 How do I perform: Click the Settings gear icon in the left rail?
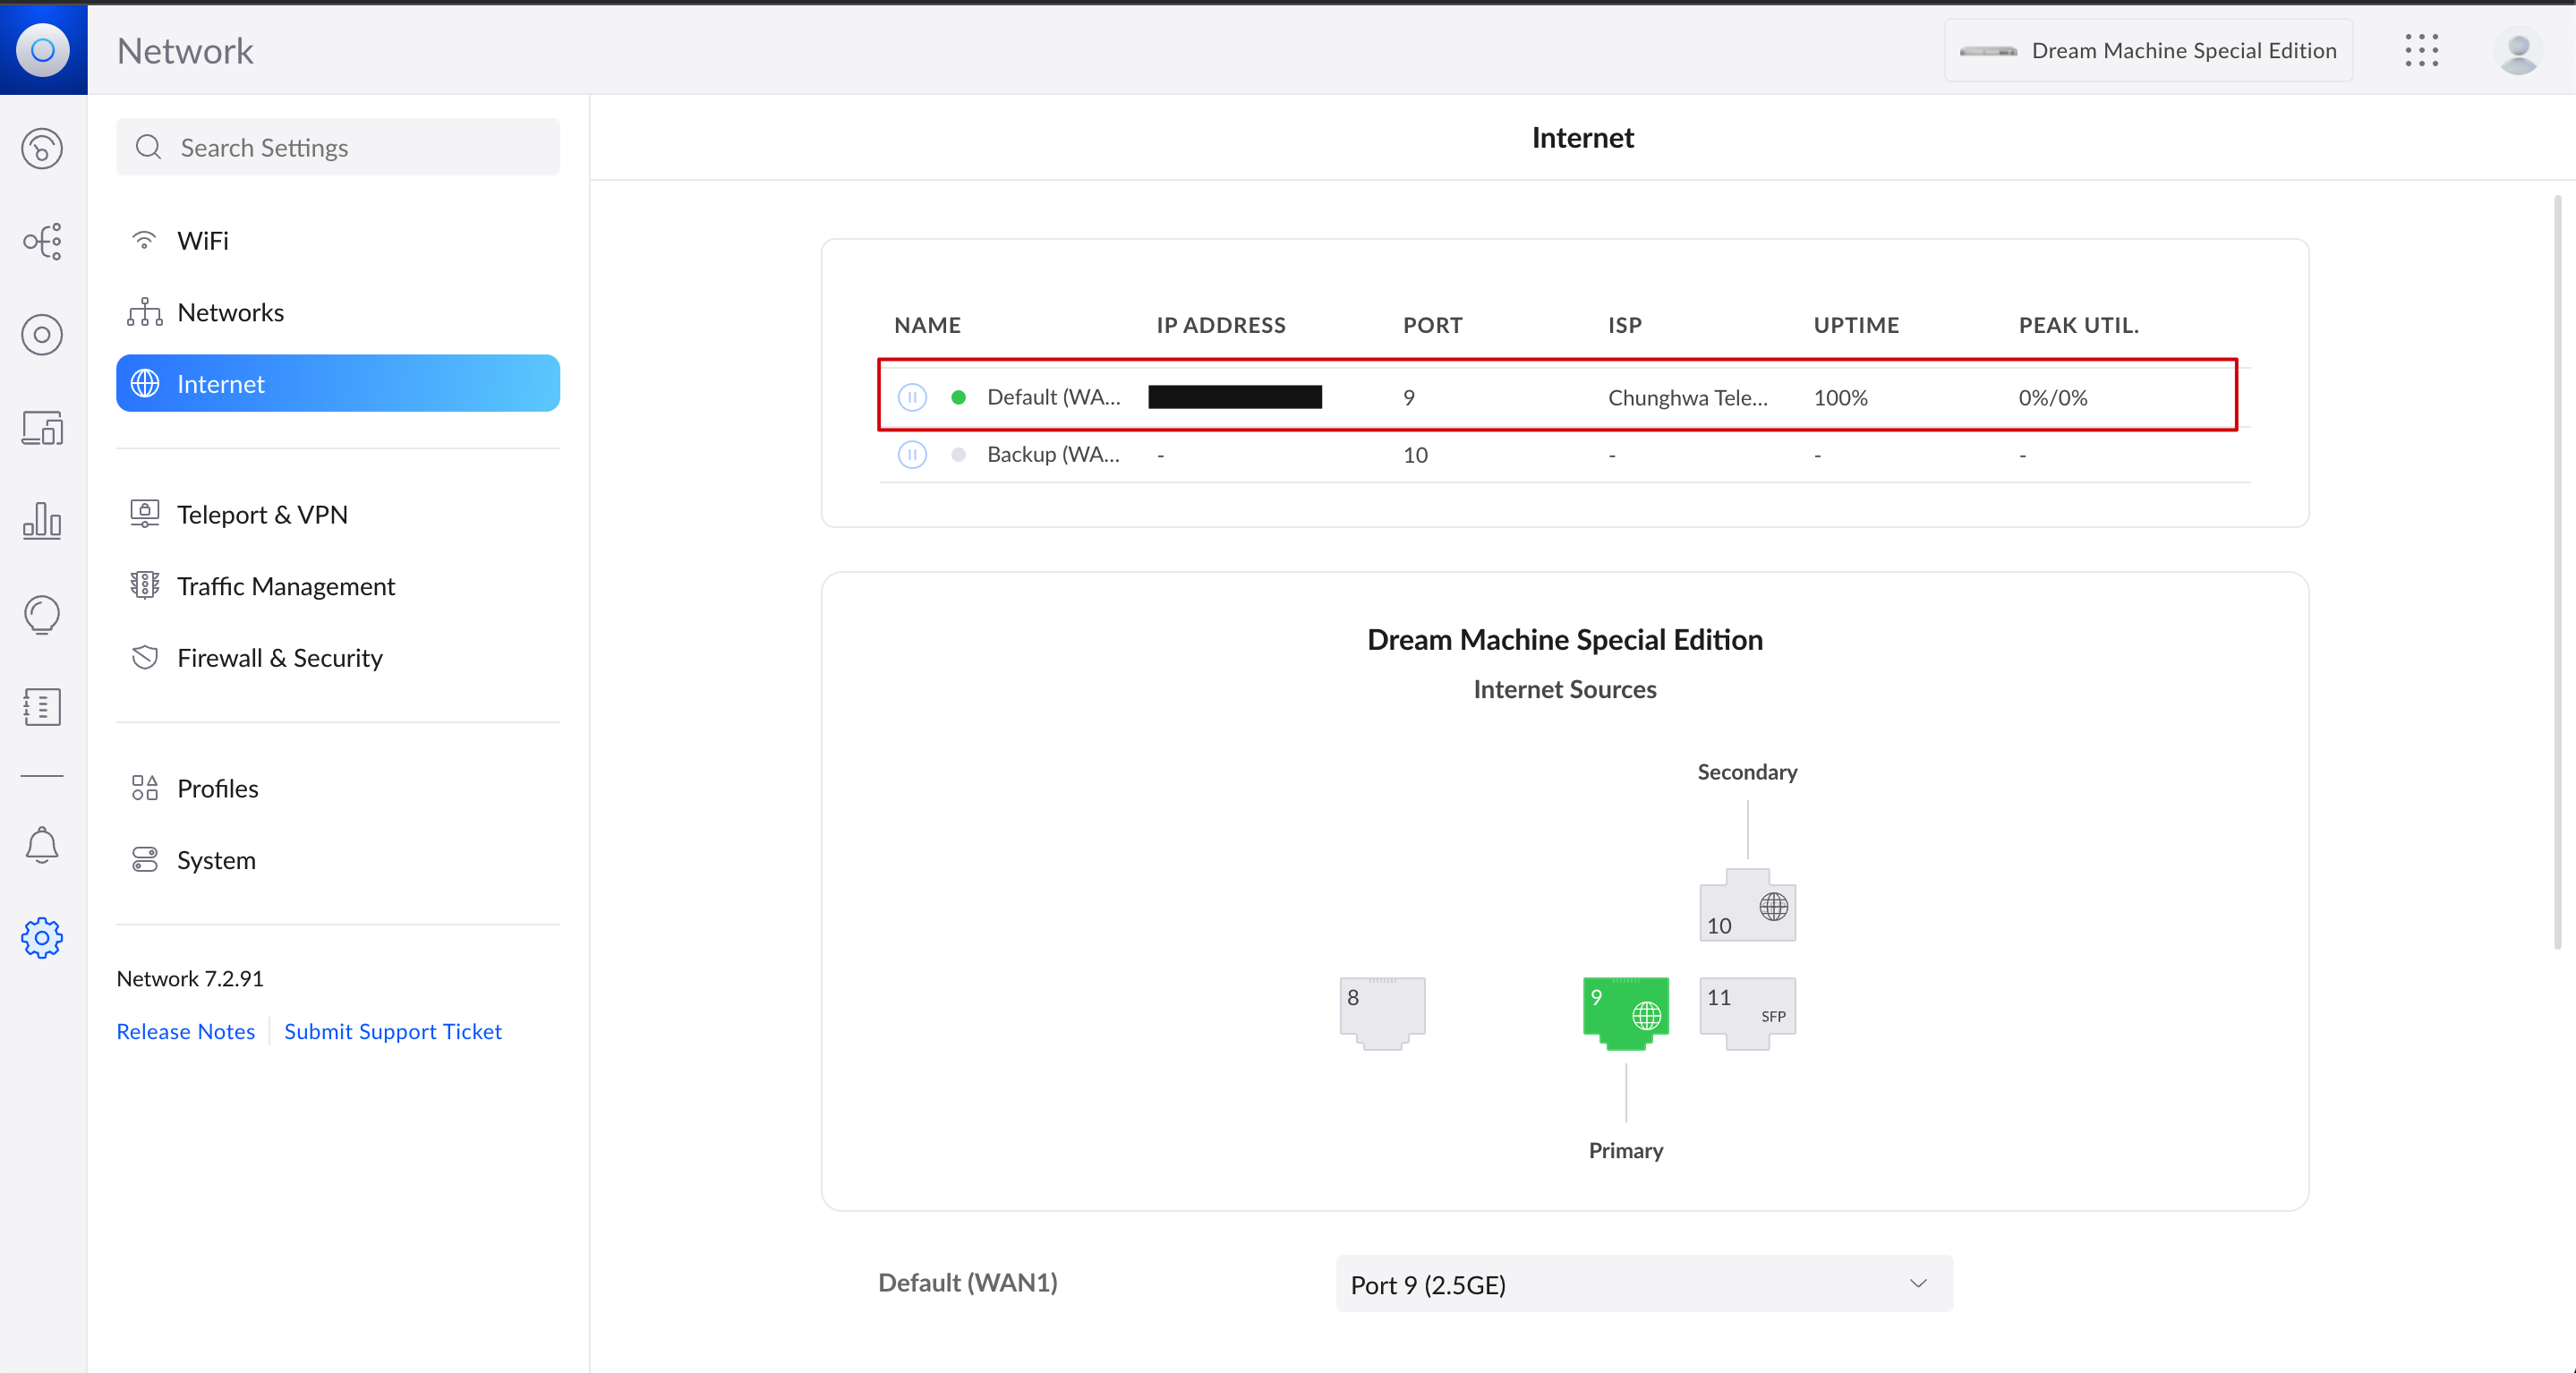(x=42, y=938)
